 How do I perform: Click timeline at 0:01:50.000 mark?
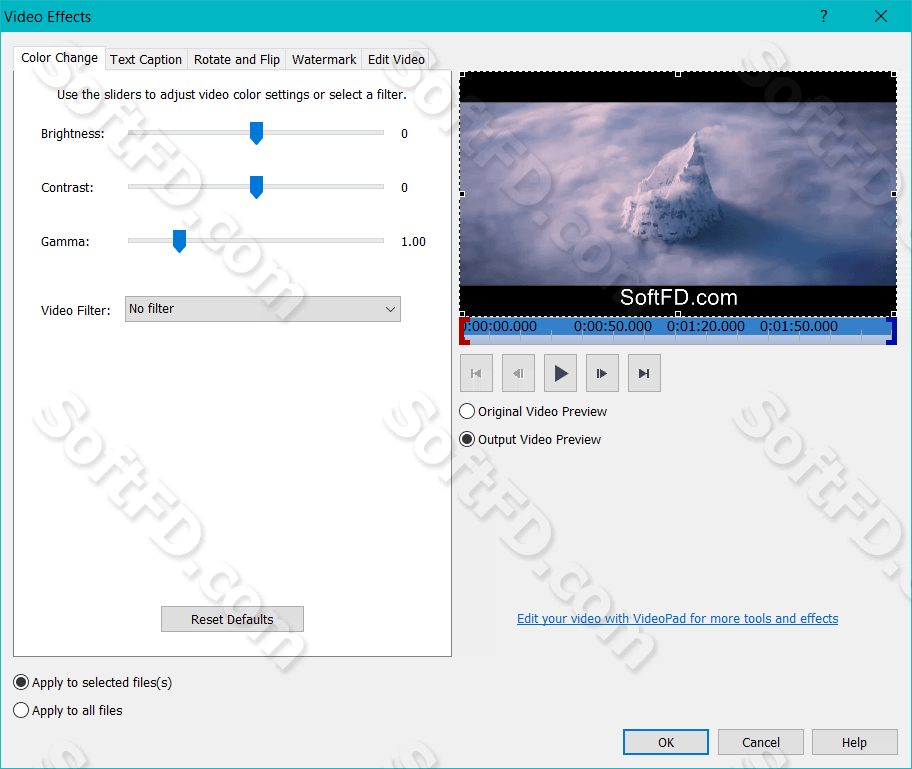pyautogui.click(x=799, y=326)
